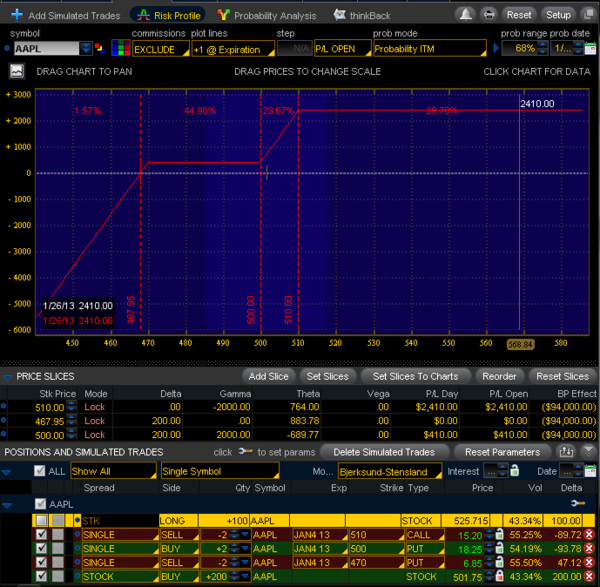
Task: Open the plot lines '+1 @ Expiration' dropdown
Action: coord(233,49)
